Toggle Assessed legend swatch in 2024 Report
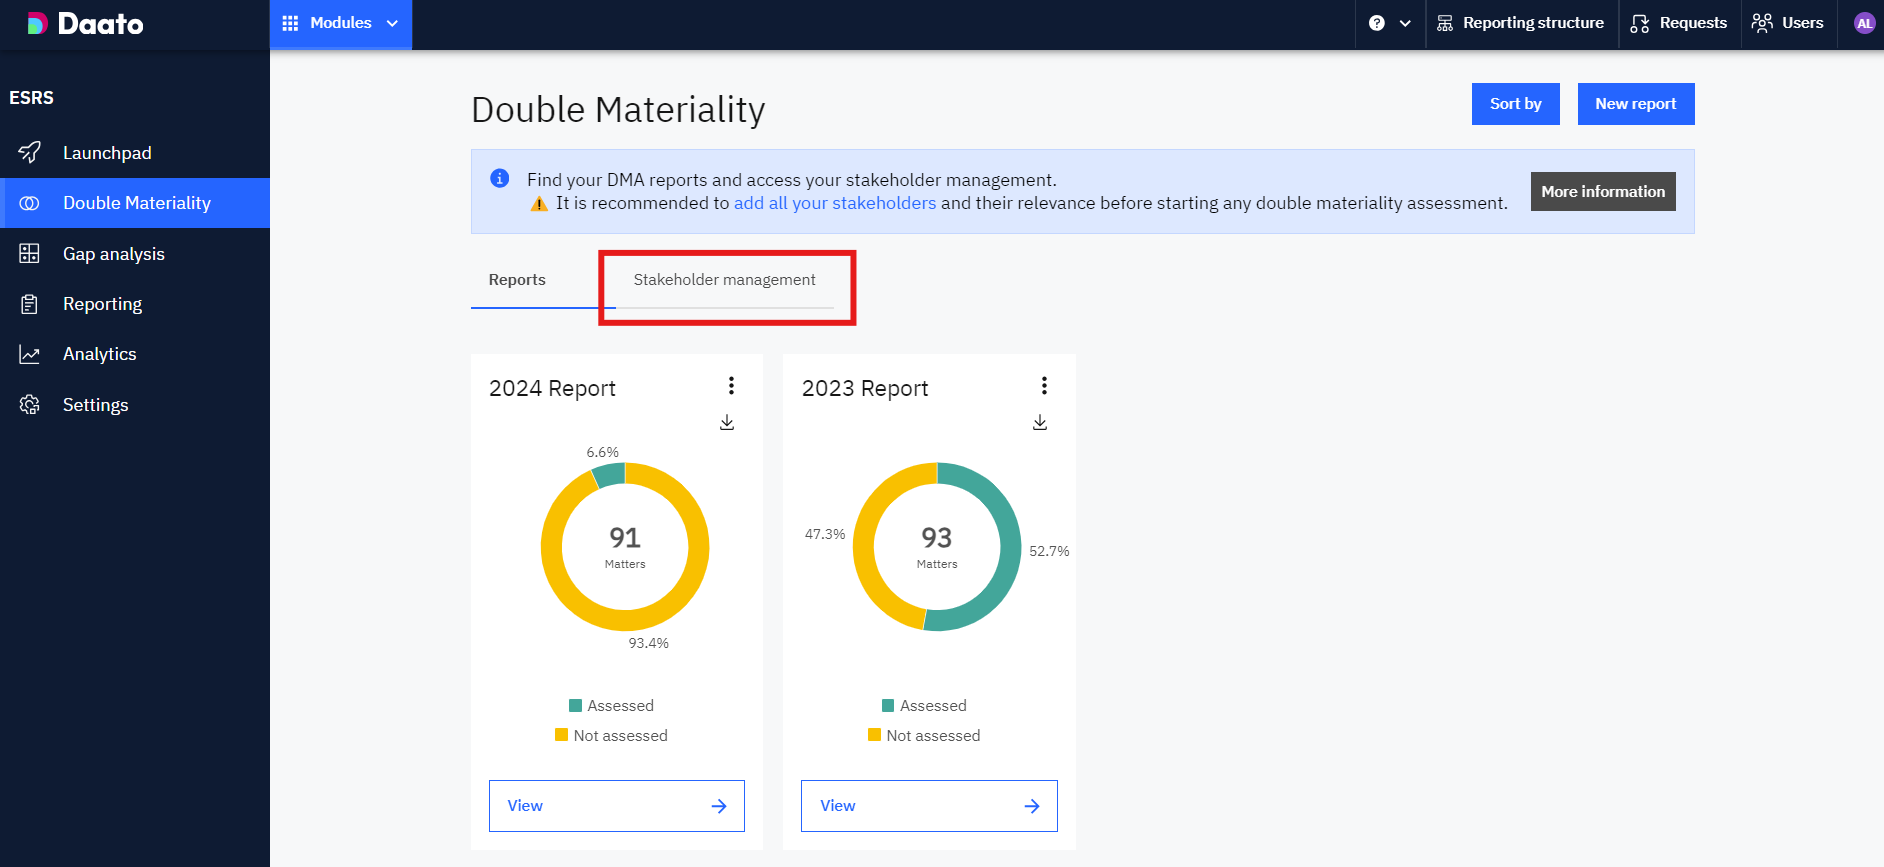This screenshot has width=1884, height=867. (x=575, y=706)
